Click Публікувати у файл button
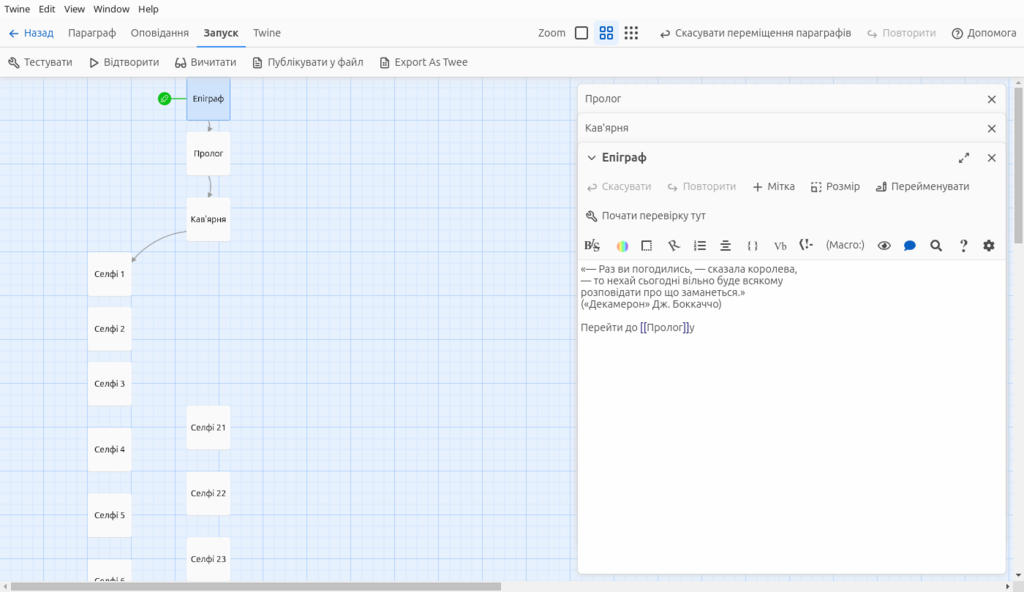The height and width of the screenshot is (592, 1024). tap(308, 62)
